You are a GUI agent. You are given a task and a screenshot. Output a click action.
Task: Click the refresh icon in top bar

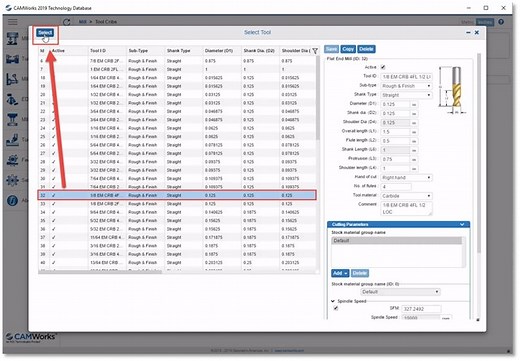pos(66,22)
